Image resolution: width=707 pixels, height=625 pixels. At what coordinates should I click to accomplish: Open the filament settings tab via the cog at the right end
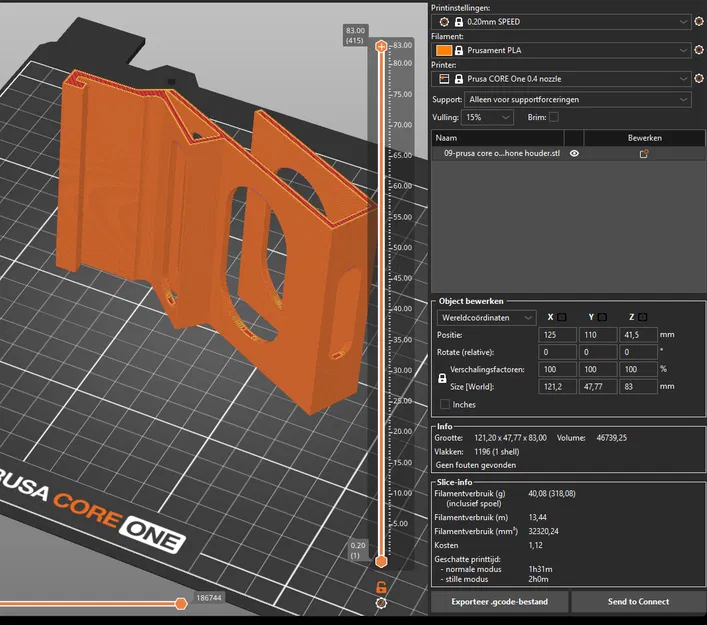699,50
